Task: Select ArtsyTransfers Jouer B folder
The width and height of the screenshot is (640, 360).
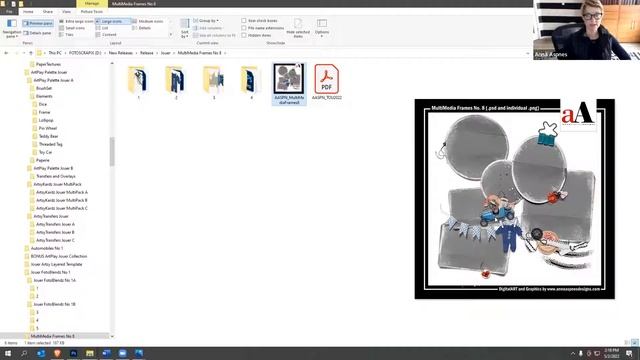Action: [x=55, y=232]
